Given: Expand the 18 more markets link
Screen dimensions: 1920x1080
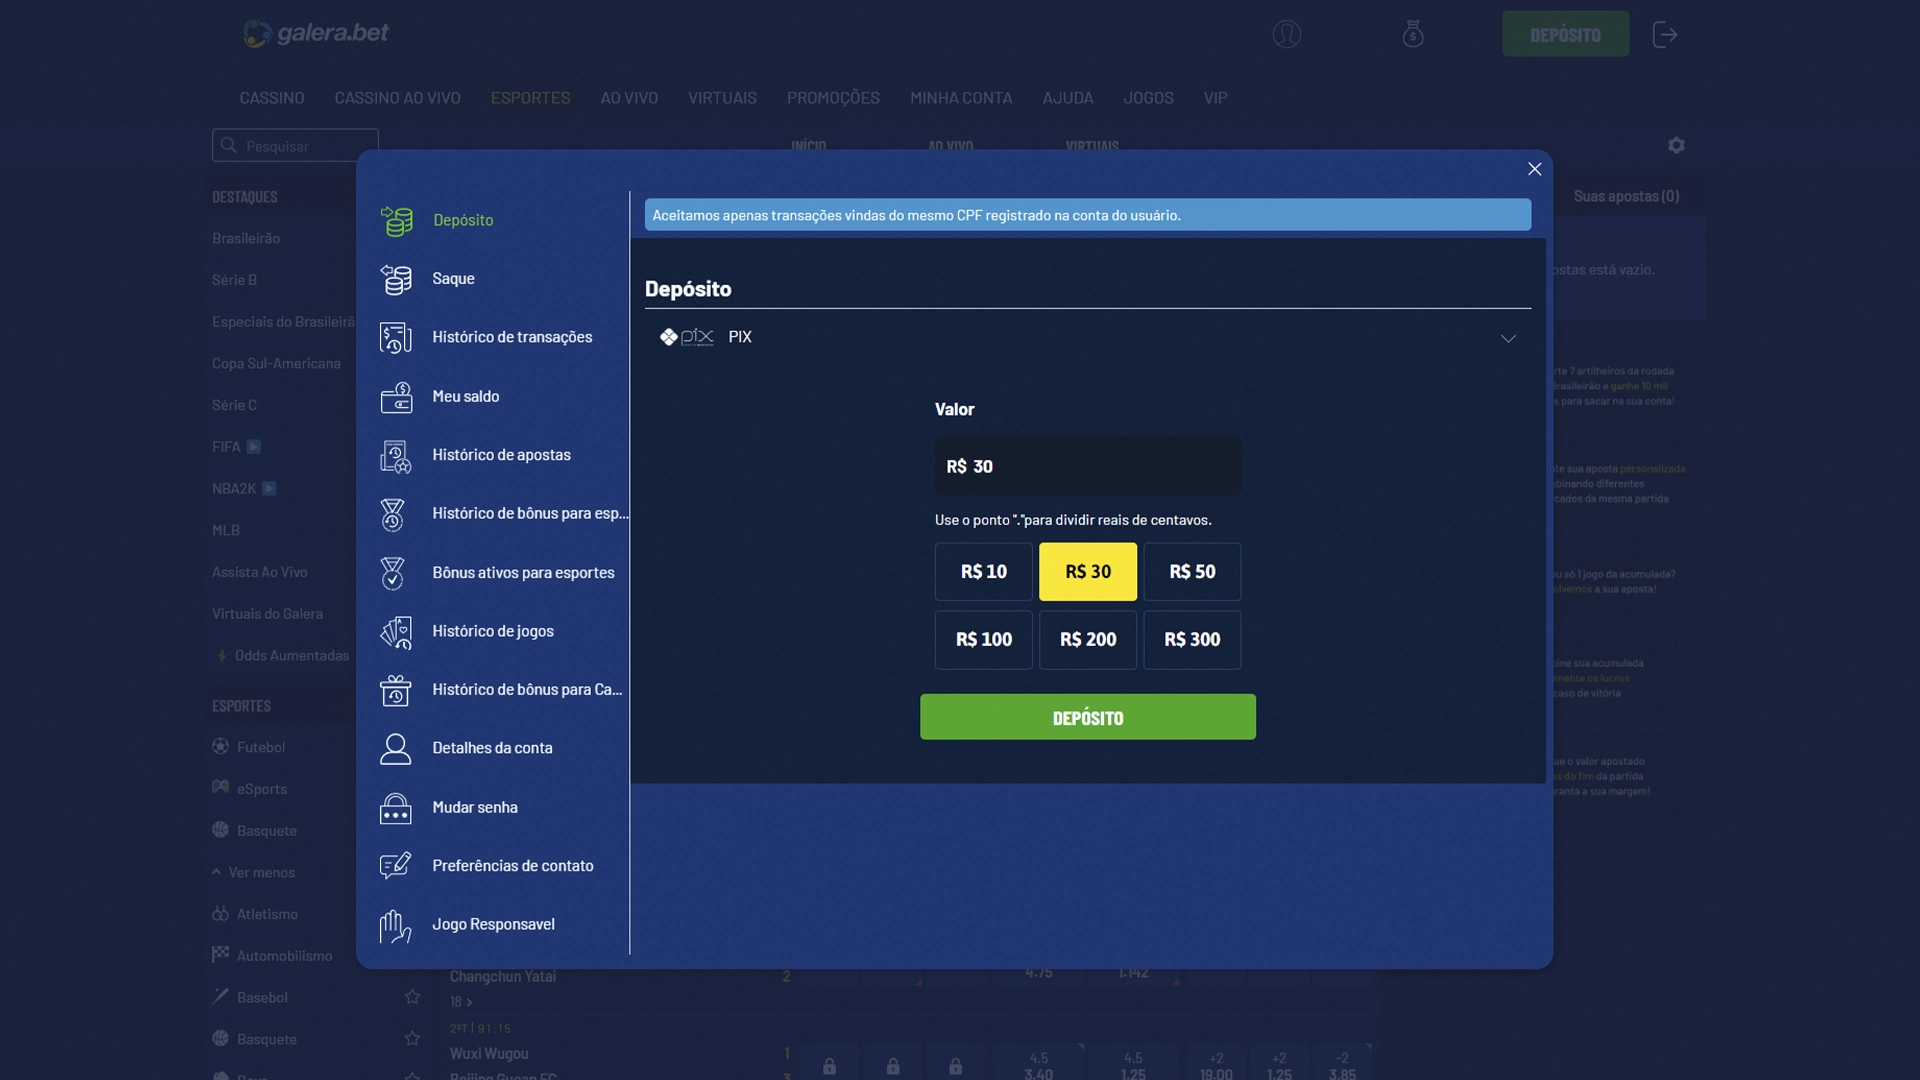Looking at the screenshot, I should [461, 1002].
